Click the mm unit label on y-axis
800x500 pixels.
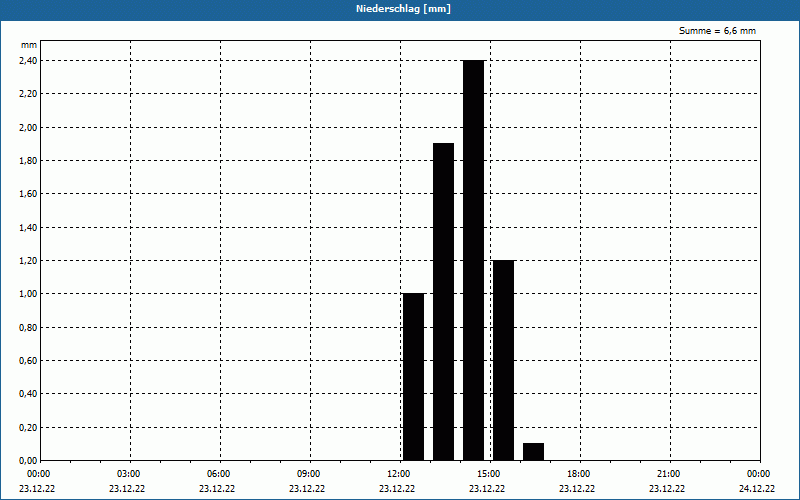coord(29,45)
